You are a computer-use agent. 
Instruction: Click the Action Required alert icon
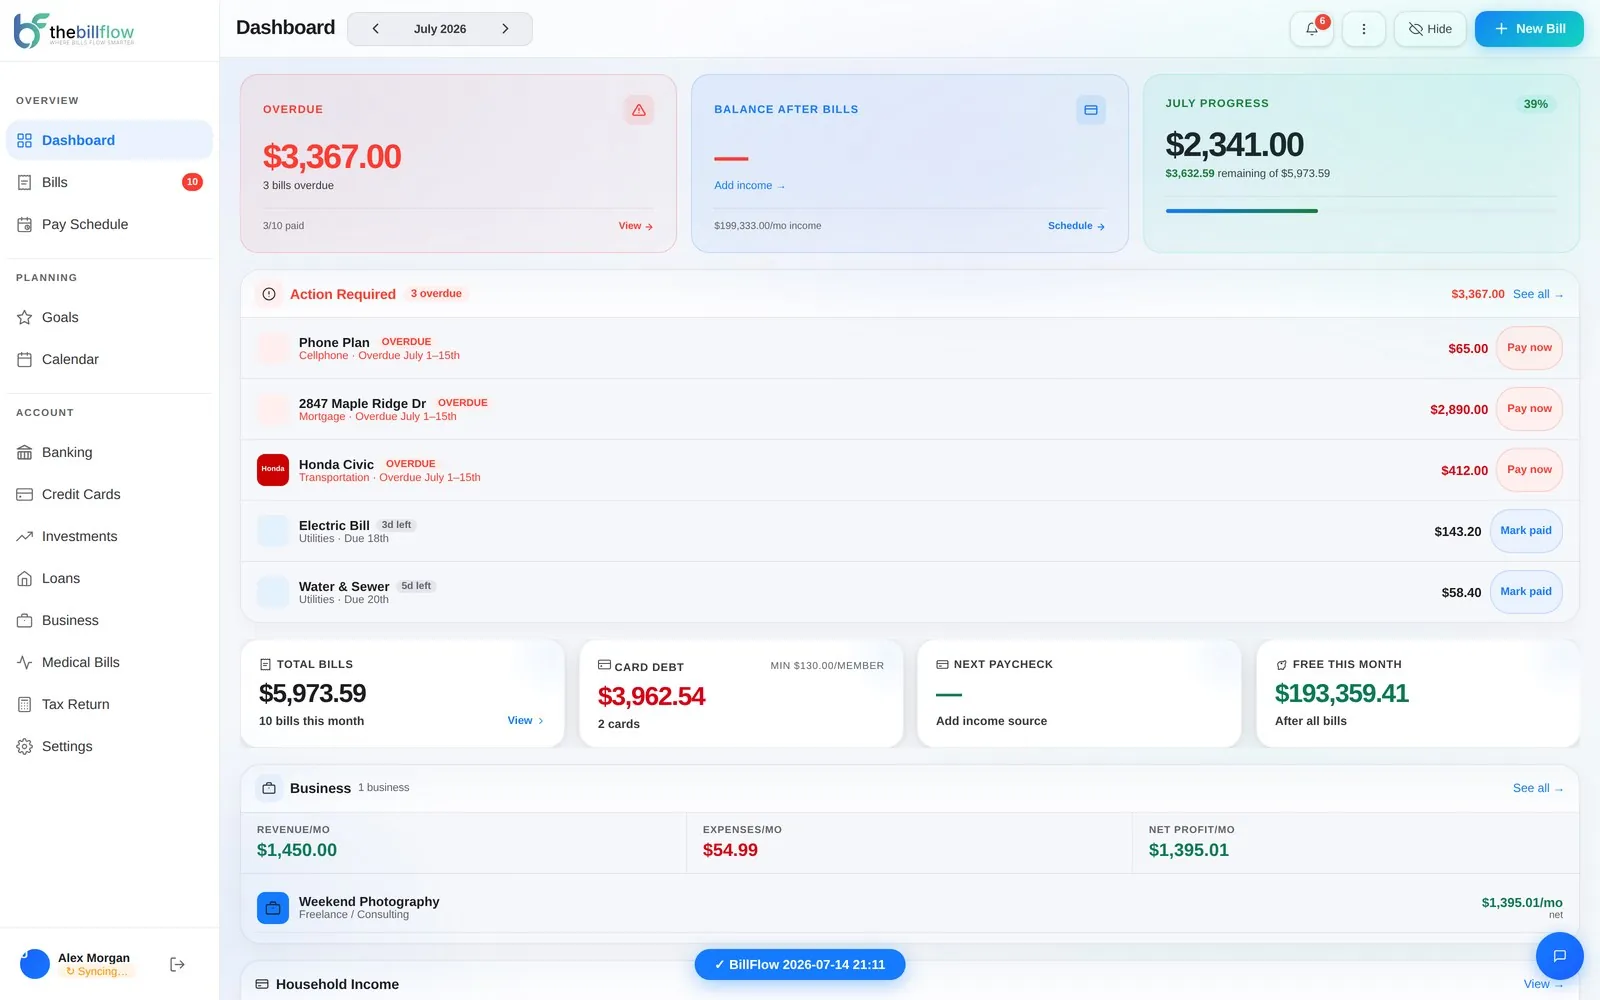[269, 294]
